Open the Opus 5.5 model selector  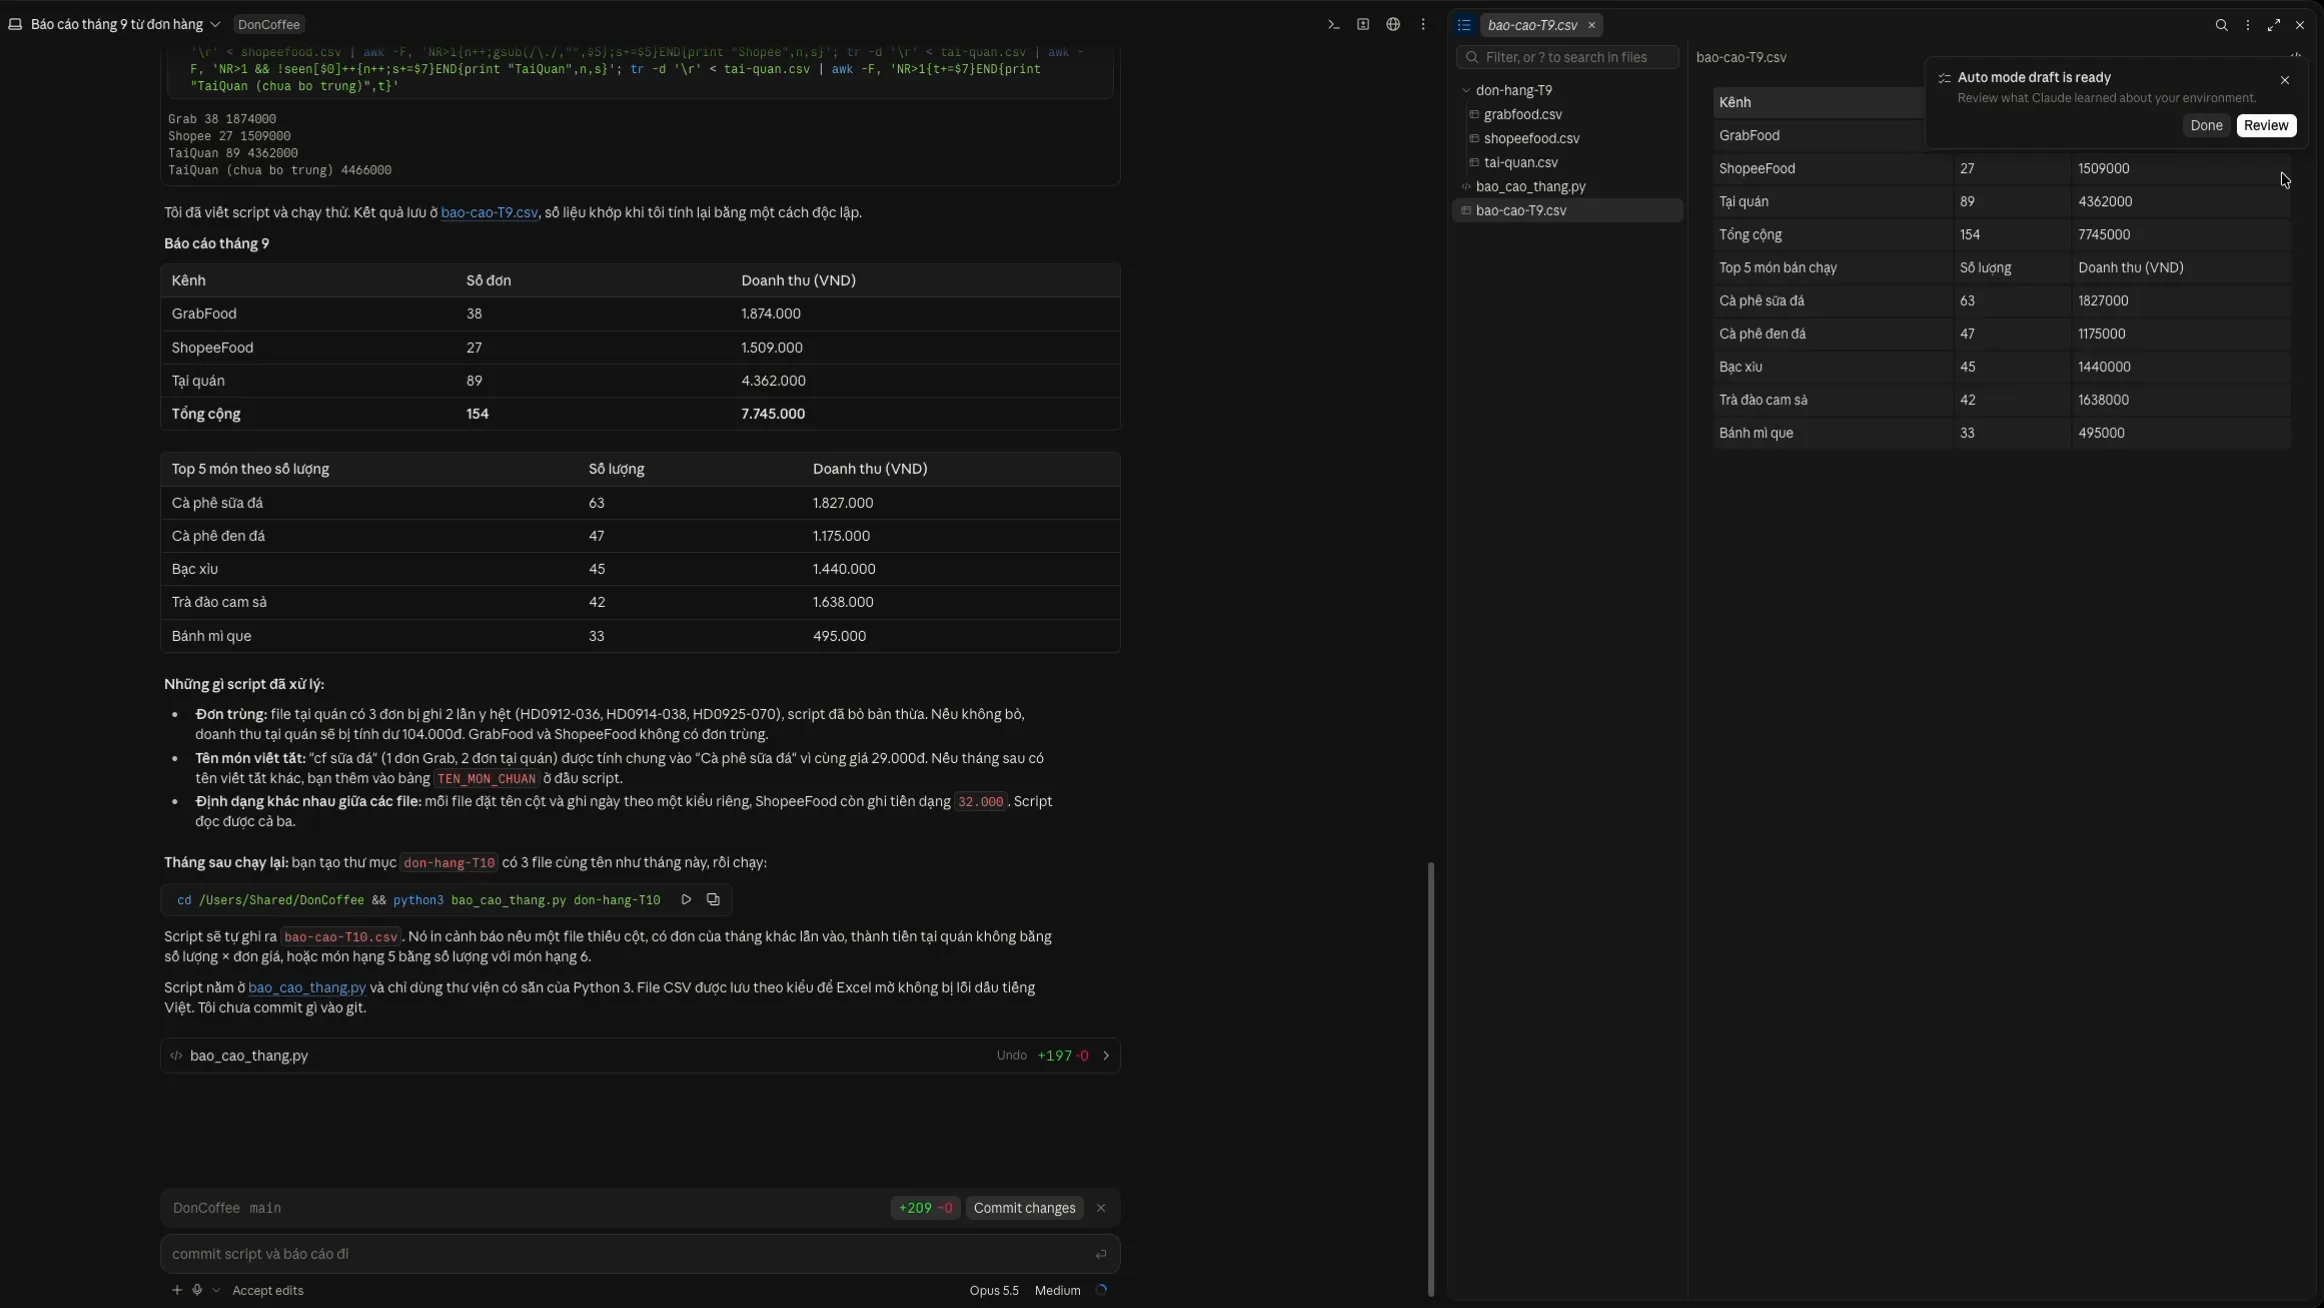993,1290
